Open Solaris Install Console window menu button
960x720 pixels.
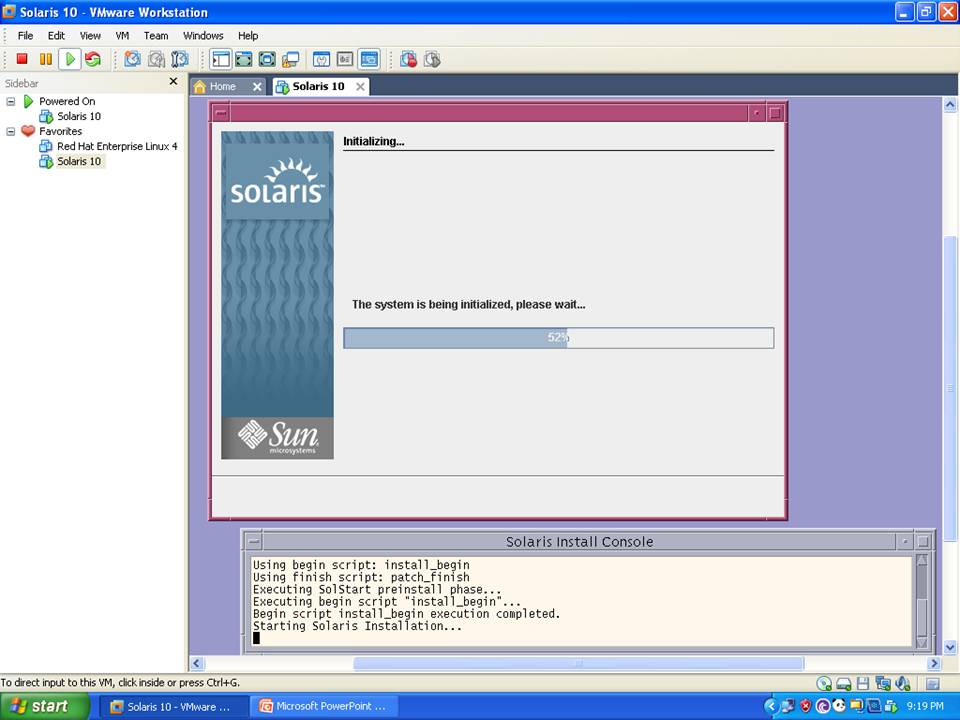253,541
